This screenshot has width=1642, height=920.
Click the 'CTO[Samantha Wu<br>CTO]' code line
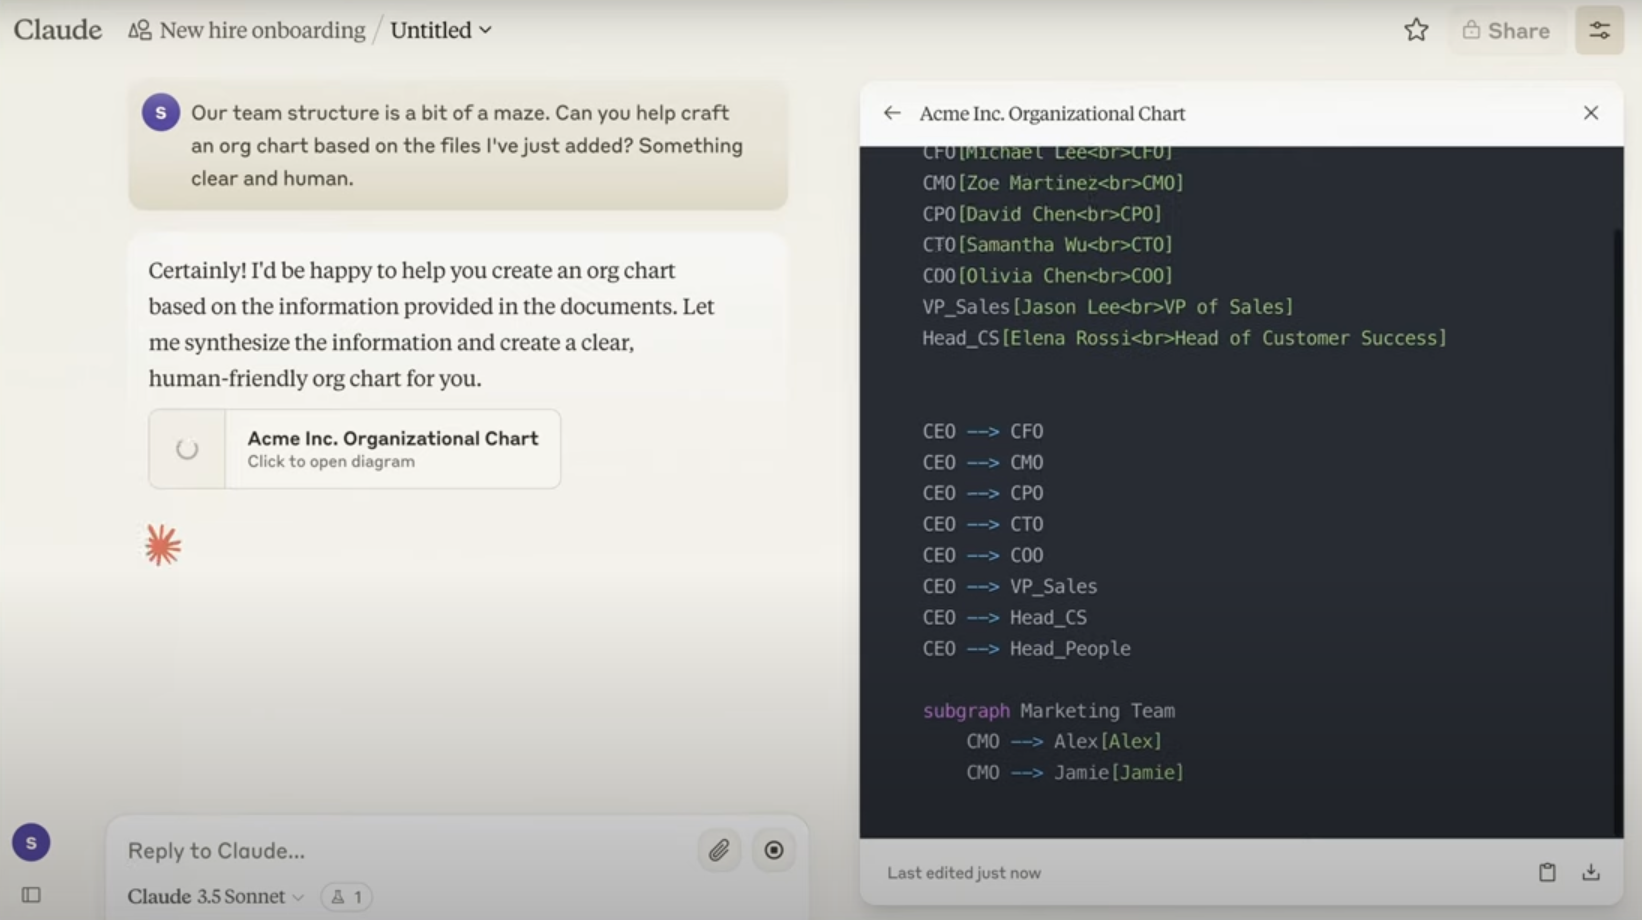tap(1048, 245)
